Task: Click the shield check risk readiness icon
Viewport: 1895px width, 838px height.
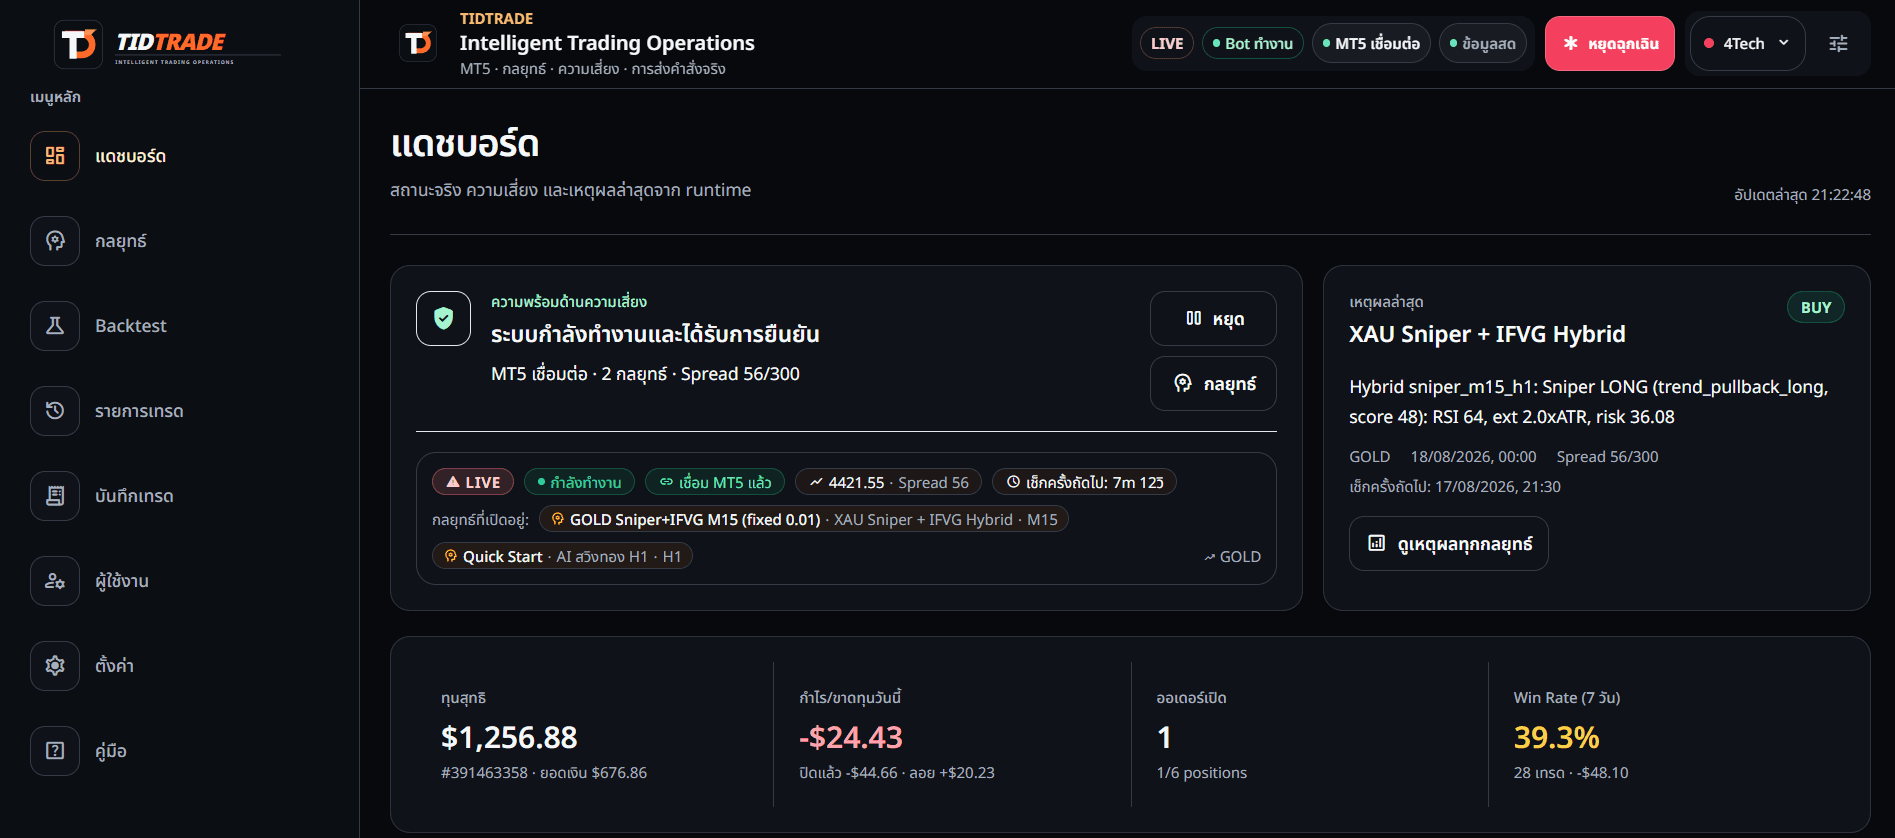Action: [444, 318]
